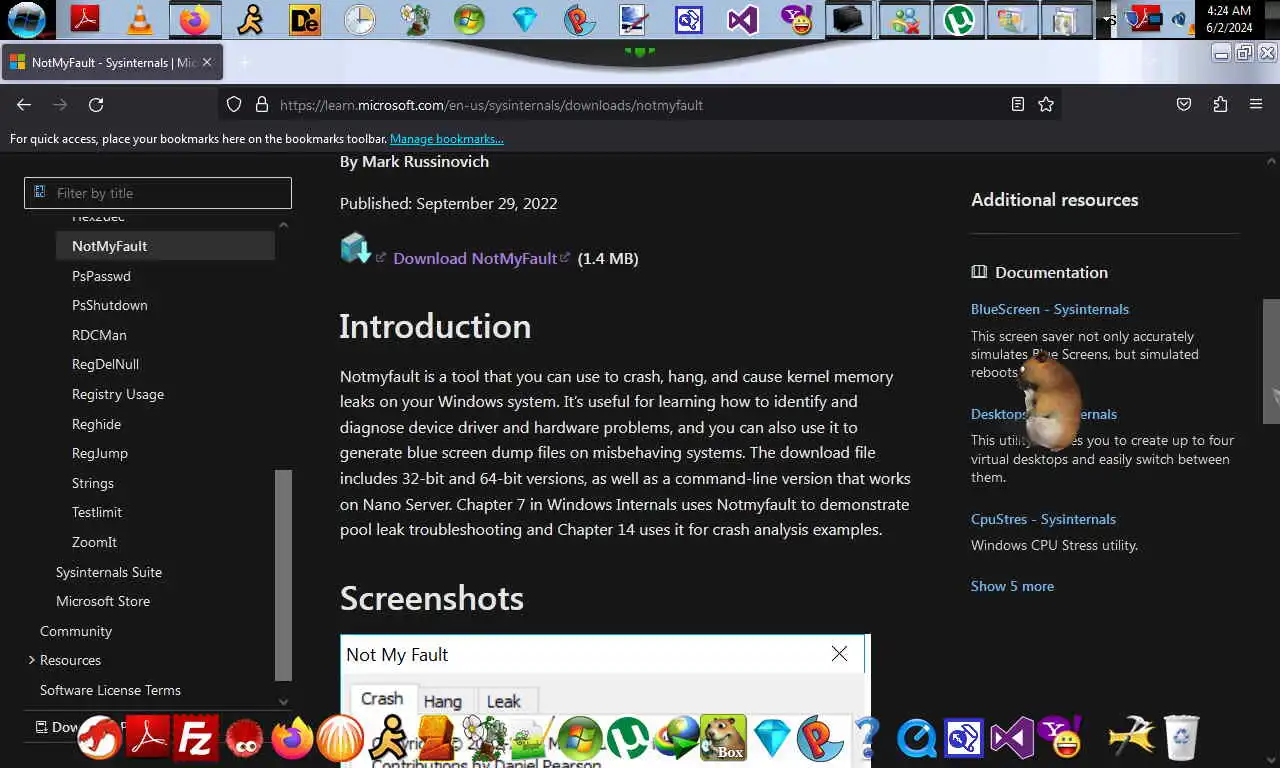Open the Box gopher icon in the dock

coord(724,738)
